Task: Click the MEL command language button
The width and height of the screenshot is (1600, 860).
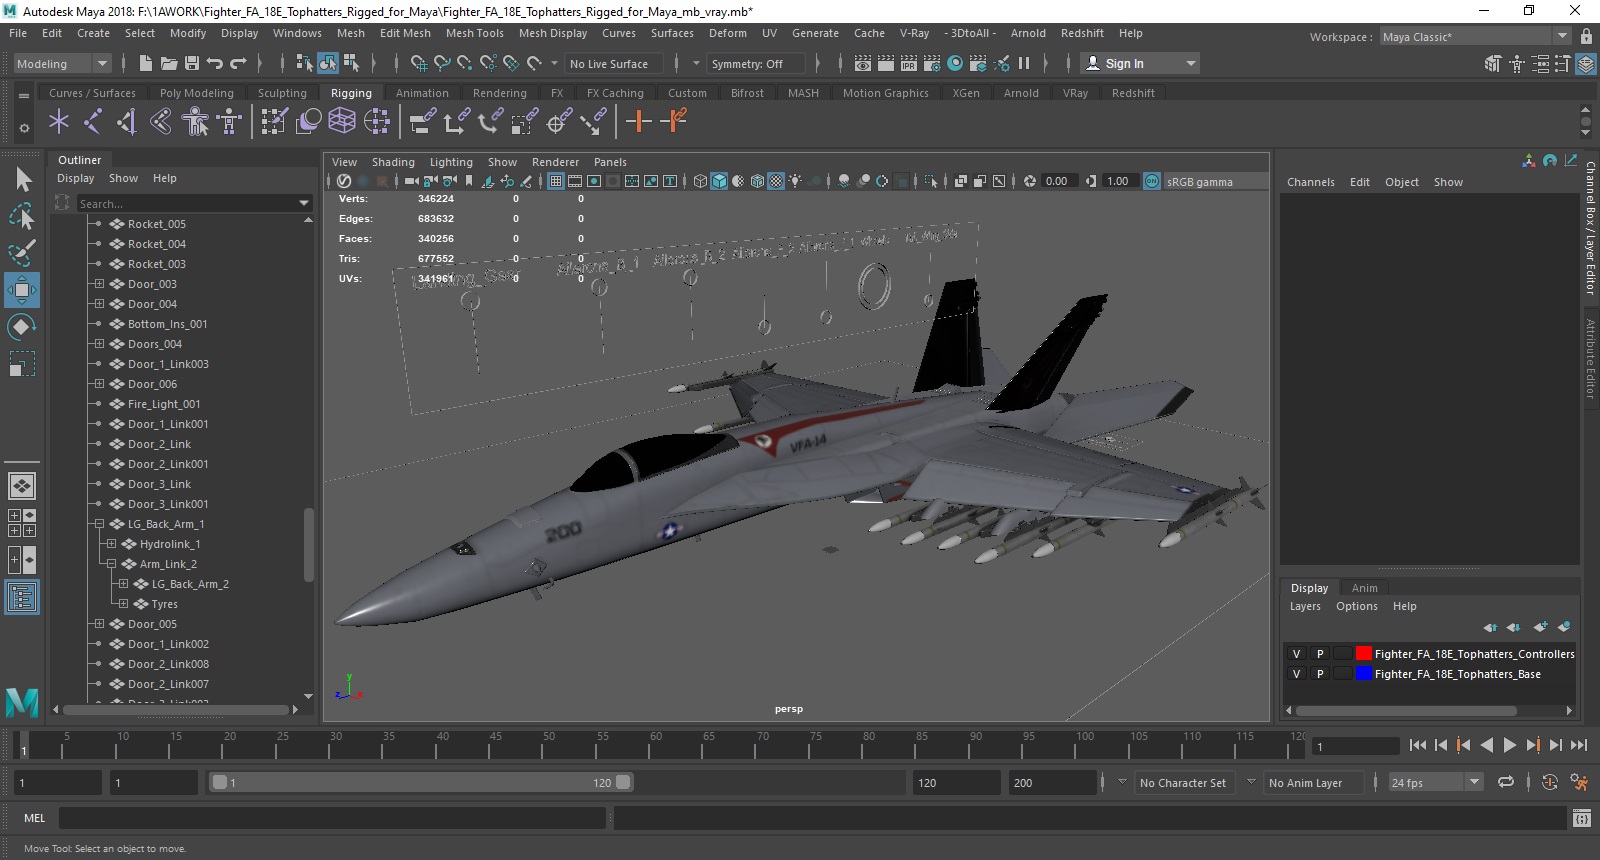Action: (x=34, y=818)
